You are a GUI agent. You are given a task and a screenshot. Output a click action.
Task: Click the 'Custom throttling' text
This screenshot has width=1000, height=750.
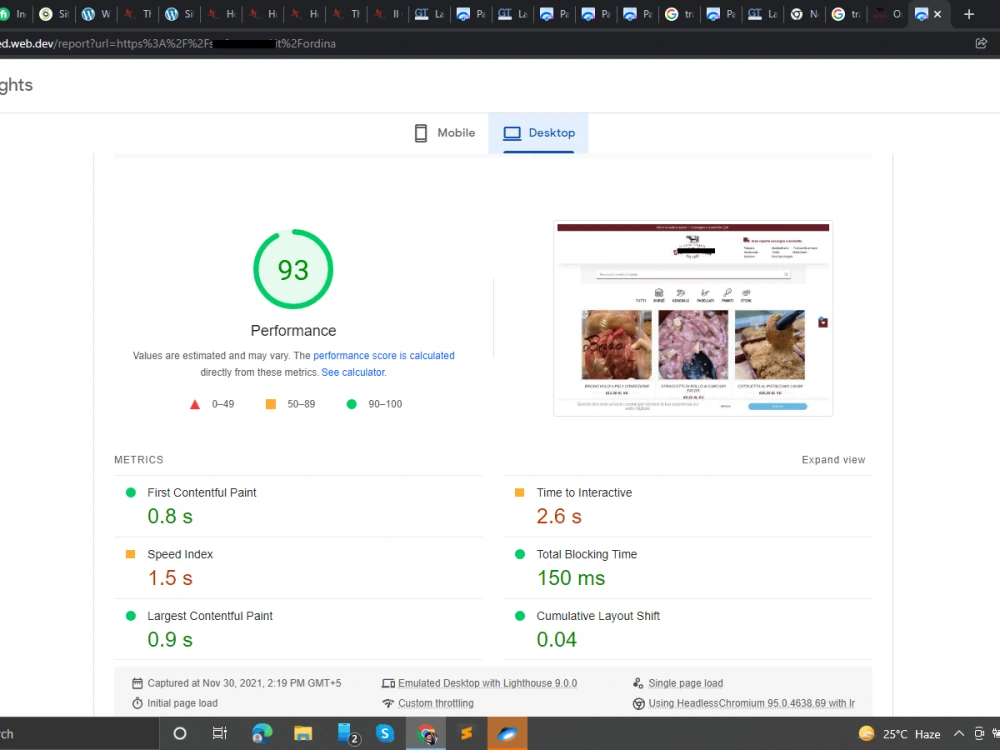pyautogui.click(x=436, y=703)
